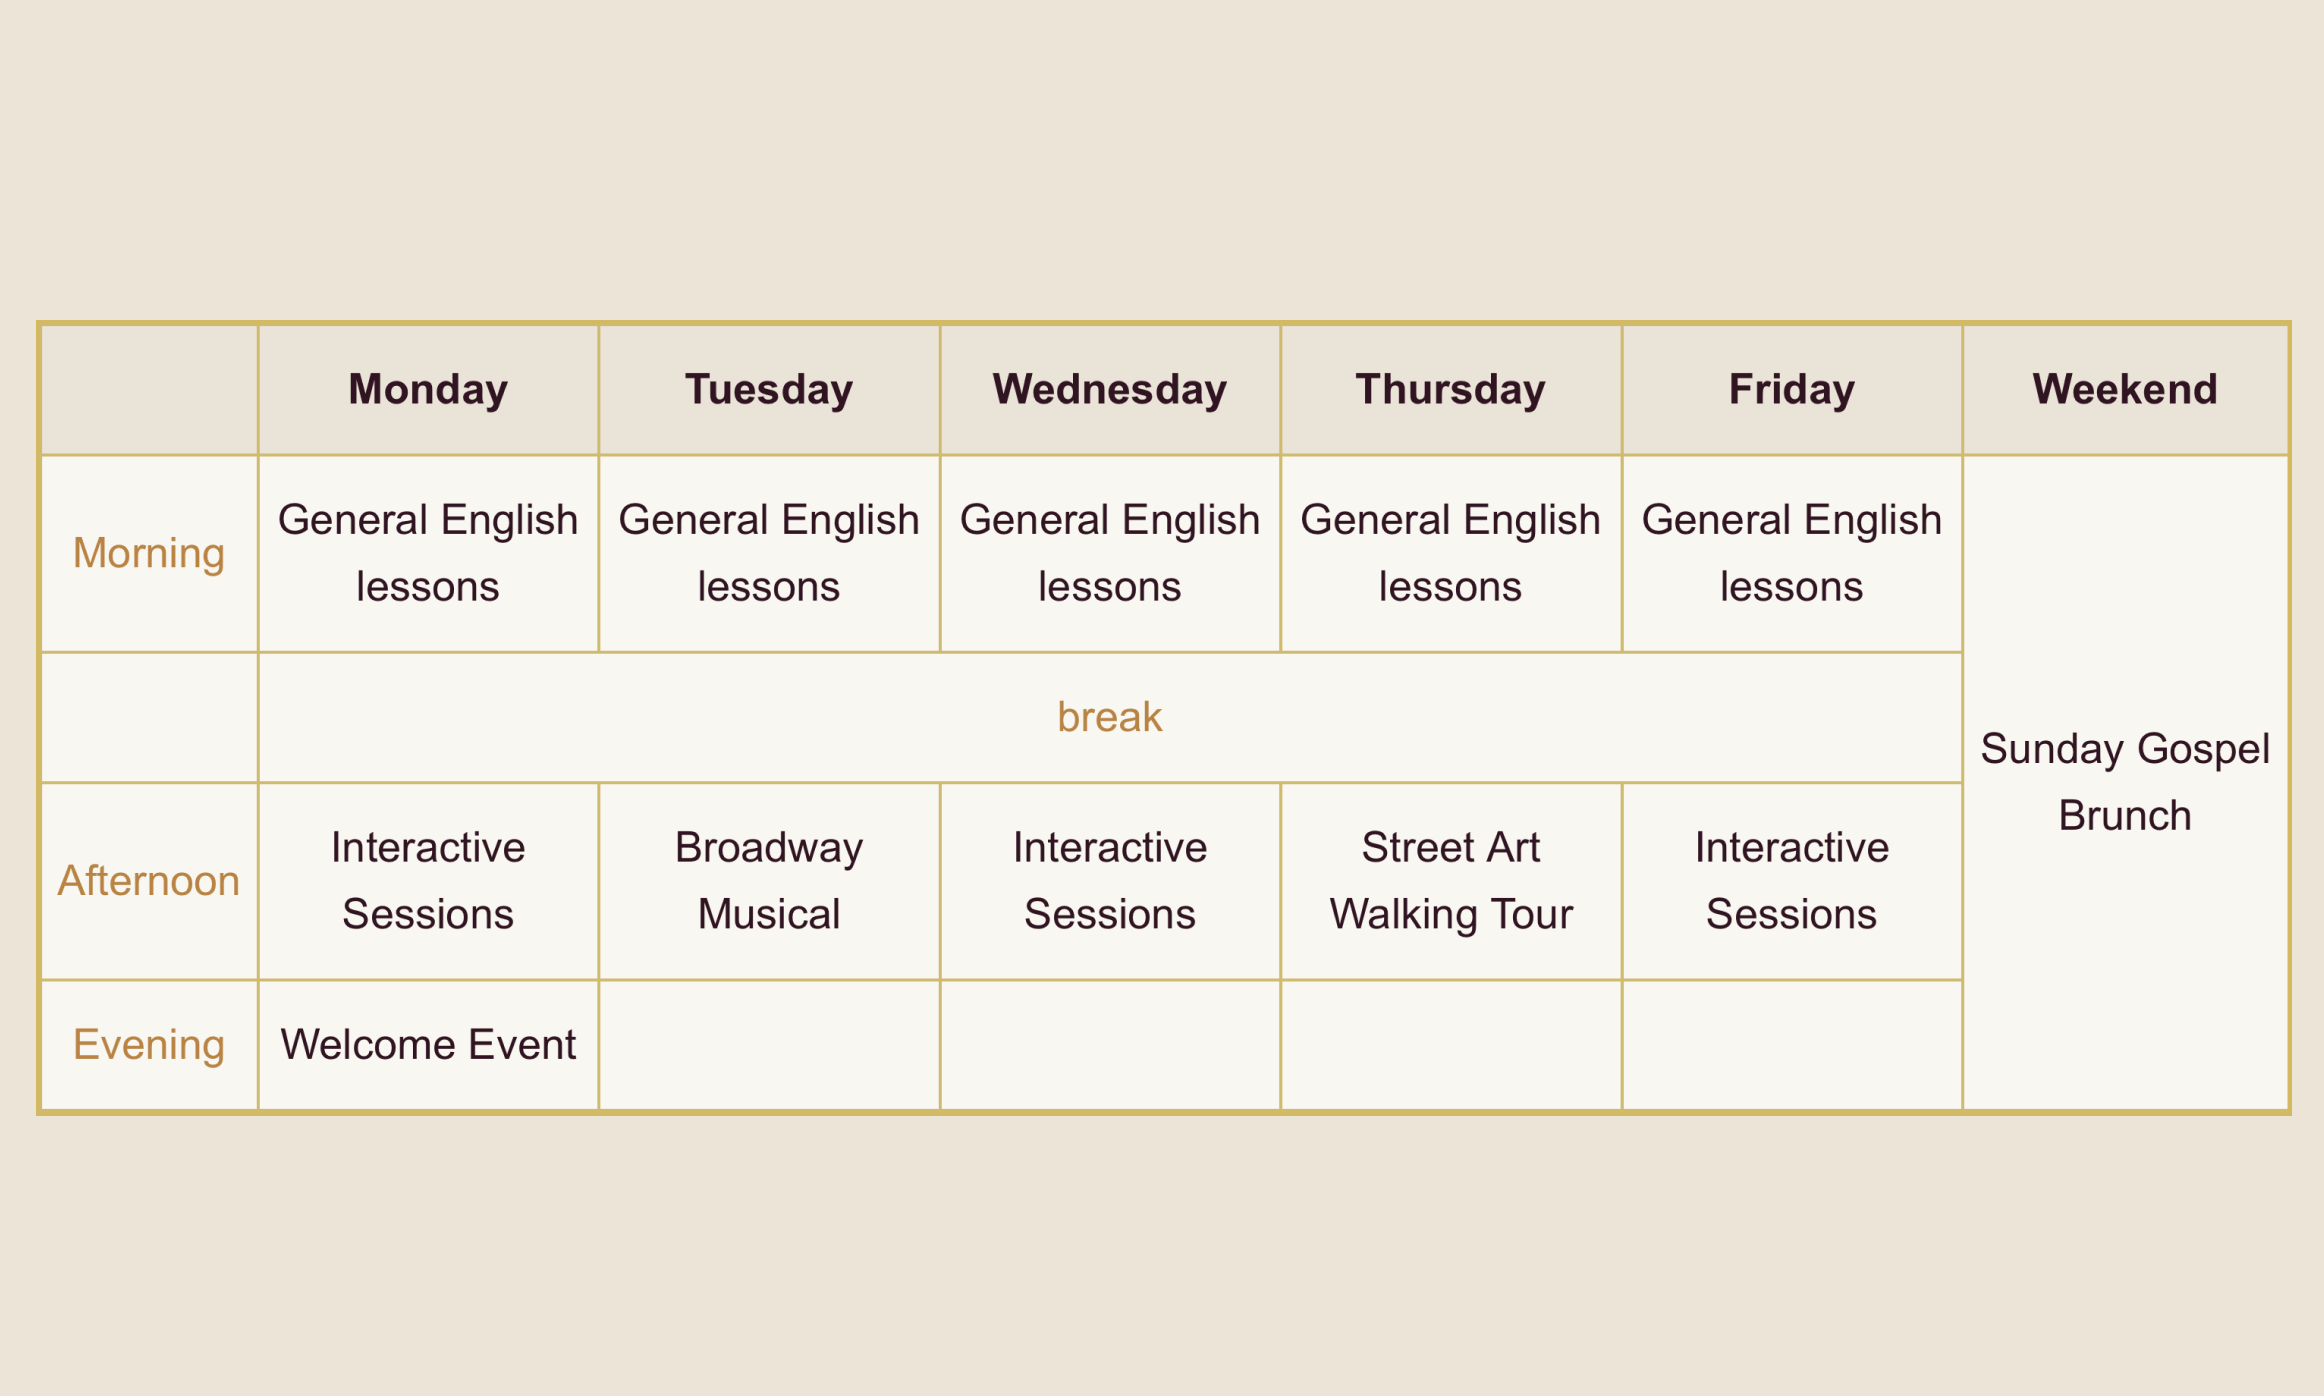Click the Morning row label
The image size is (2324, 1396).
tap(149, 553)
